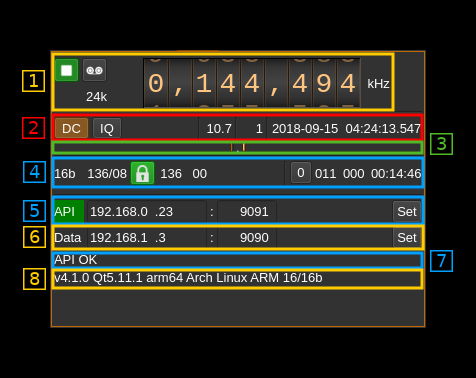Click the frequency dial digit 9
This screenshot has height=378, width=476.
pyautogui.click(x=324, y=83)
